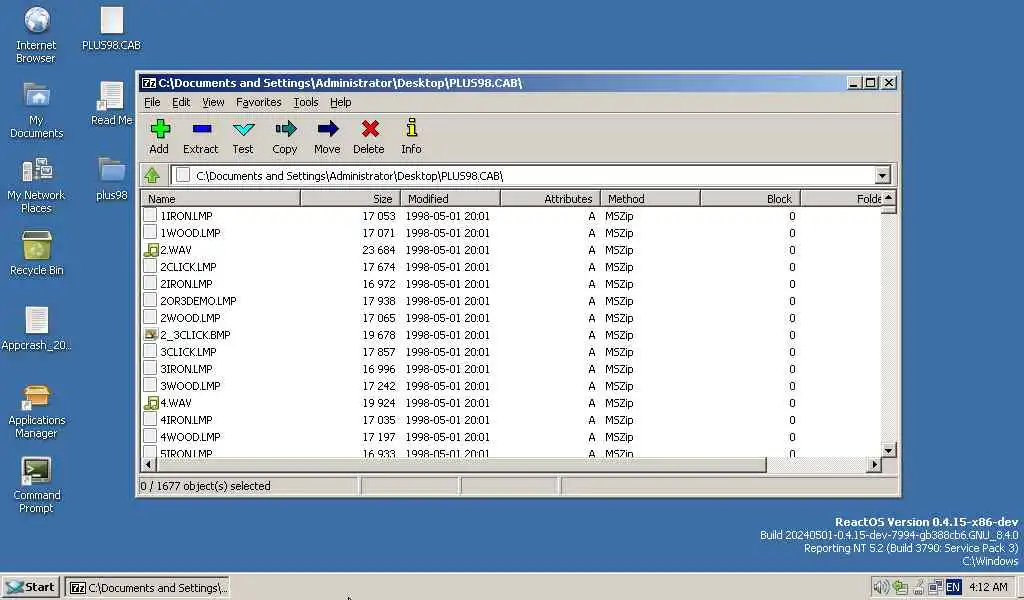Select the 4WOOD.LMP file row
This screenshot has width=1024, height=600.
pyautogui.click(x=511, y=437)
